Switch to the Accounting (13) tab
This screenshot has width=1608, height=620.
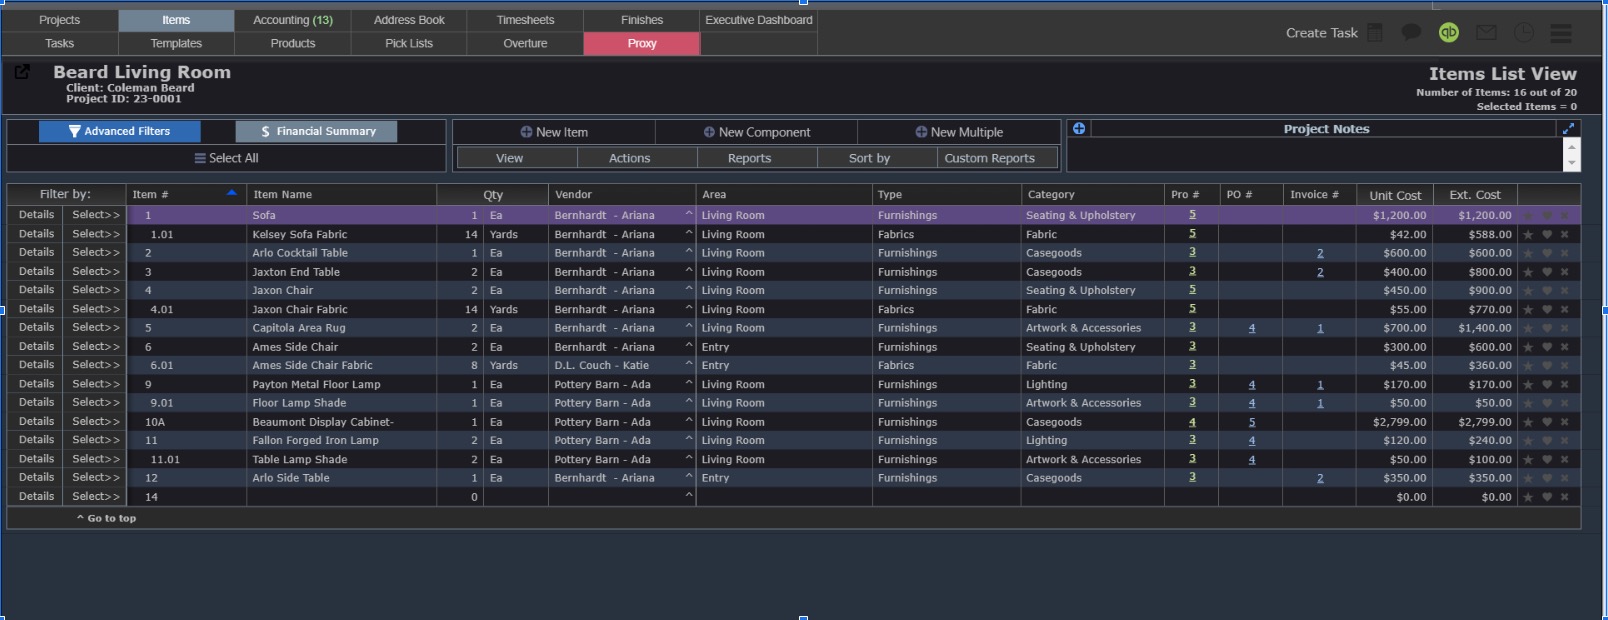pos(293,20)
